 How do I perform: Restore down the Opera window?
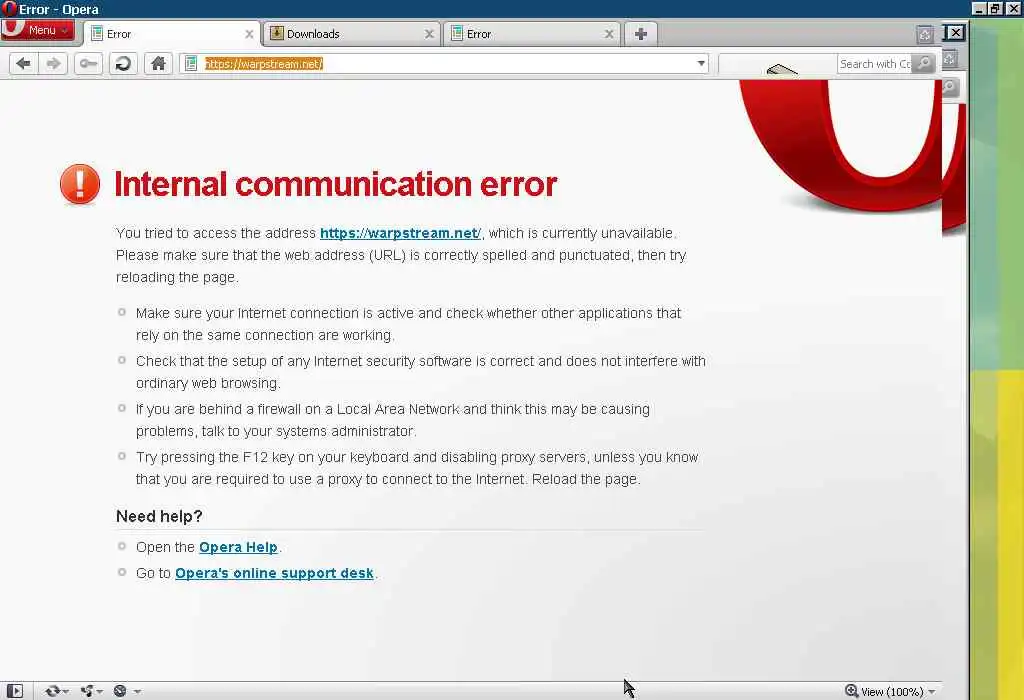coord(995,8)
